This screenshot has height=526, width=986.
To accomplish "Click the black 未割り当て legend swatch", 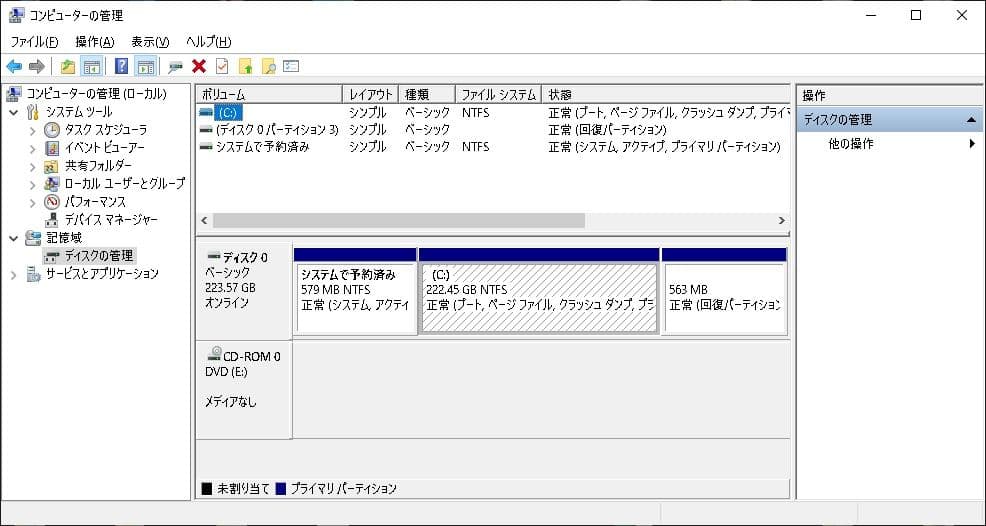I will point(207,488).
